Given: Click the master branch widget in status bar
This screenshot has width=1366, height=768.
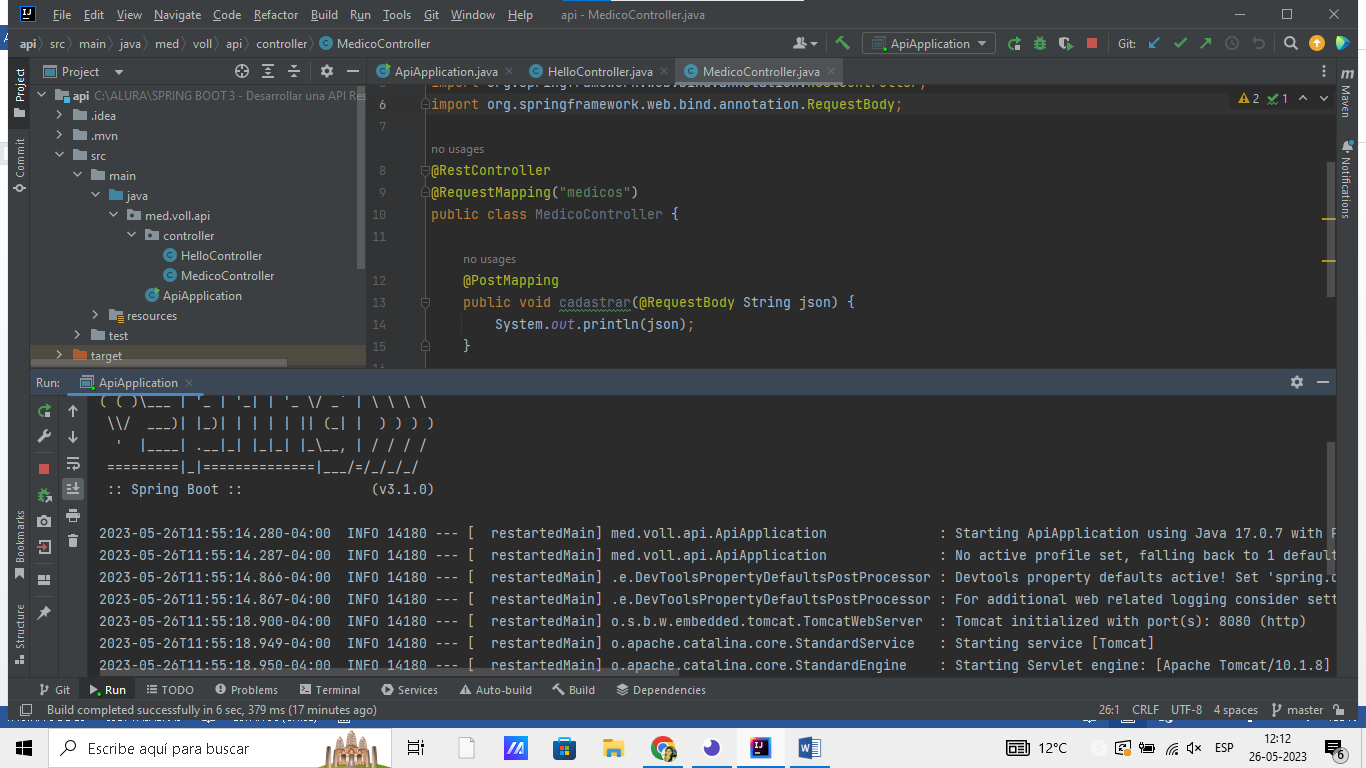Looking at the screenshot, I should tap(1298, 709).
